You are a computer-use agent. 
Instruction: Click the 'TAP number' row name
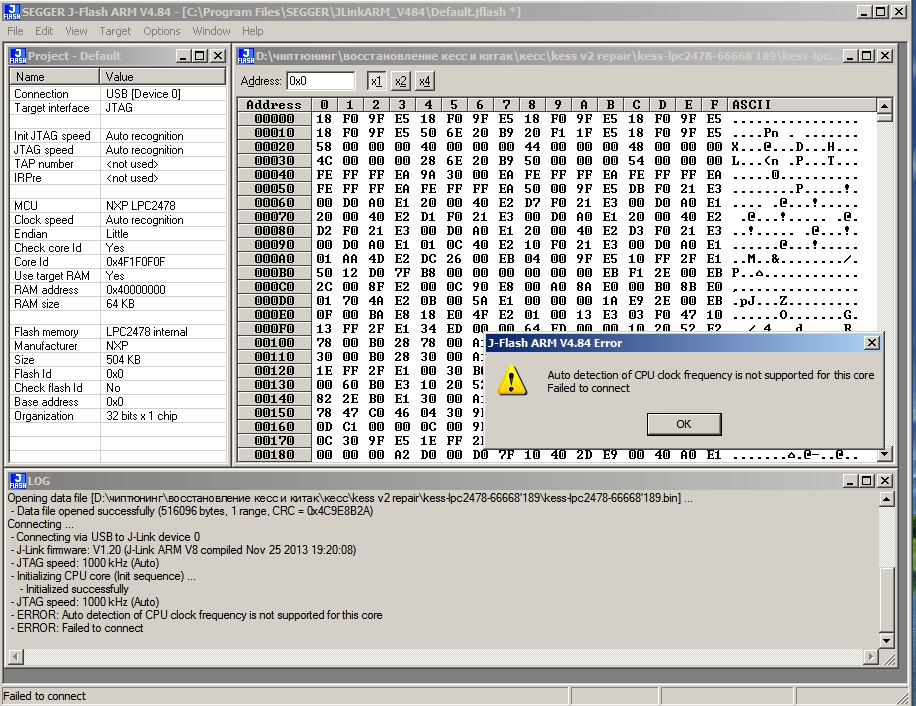coord(44,164)
